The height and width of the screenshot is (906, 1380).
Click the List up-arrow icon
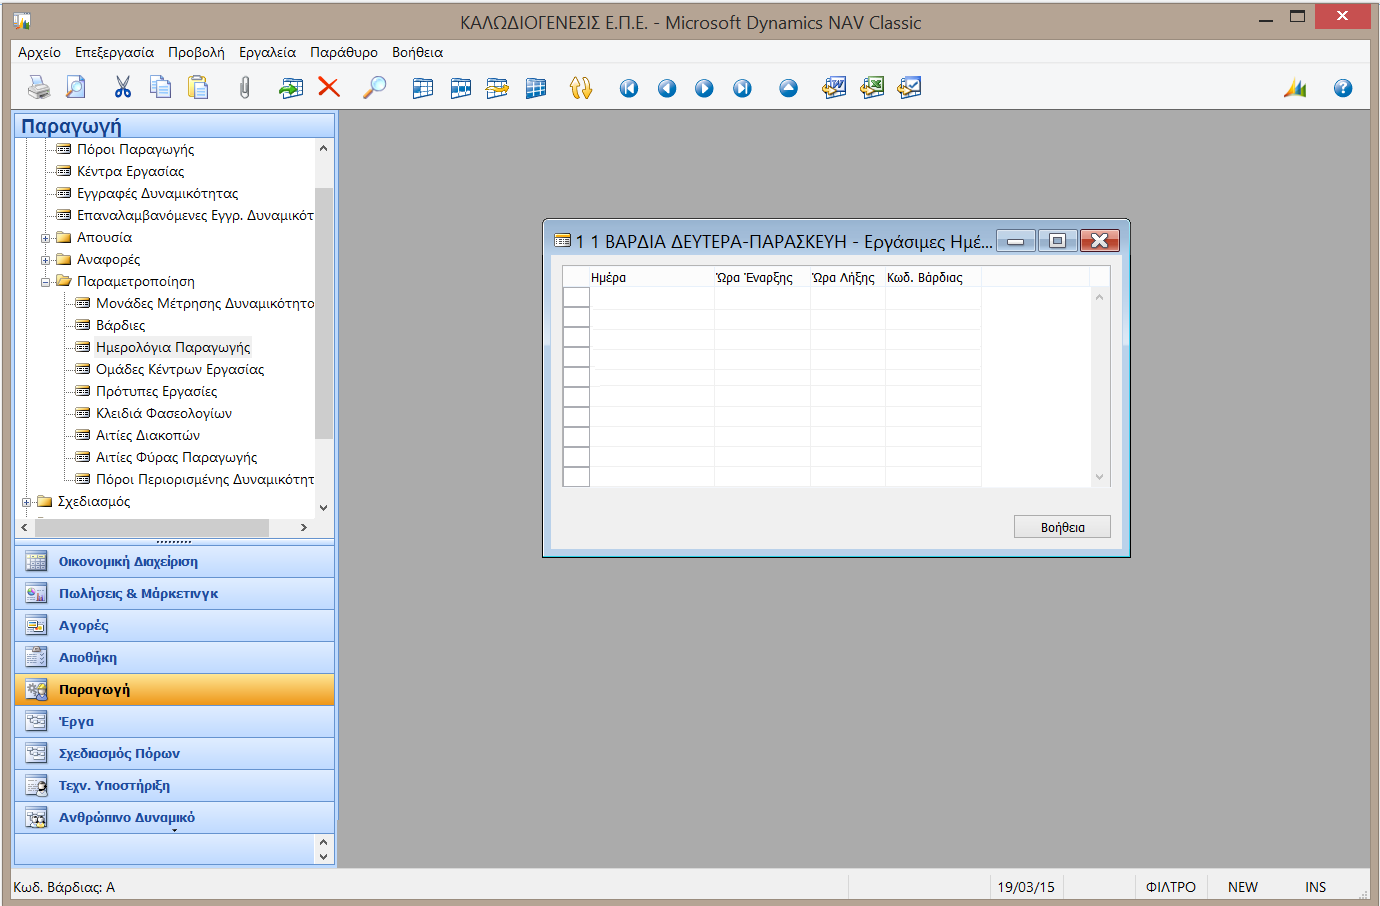789,89
